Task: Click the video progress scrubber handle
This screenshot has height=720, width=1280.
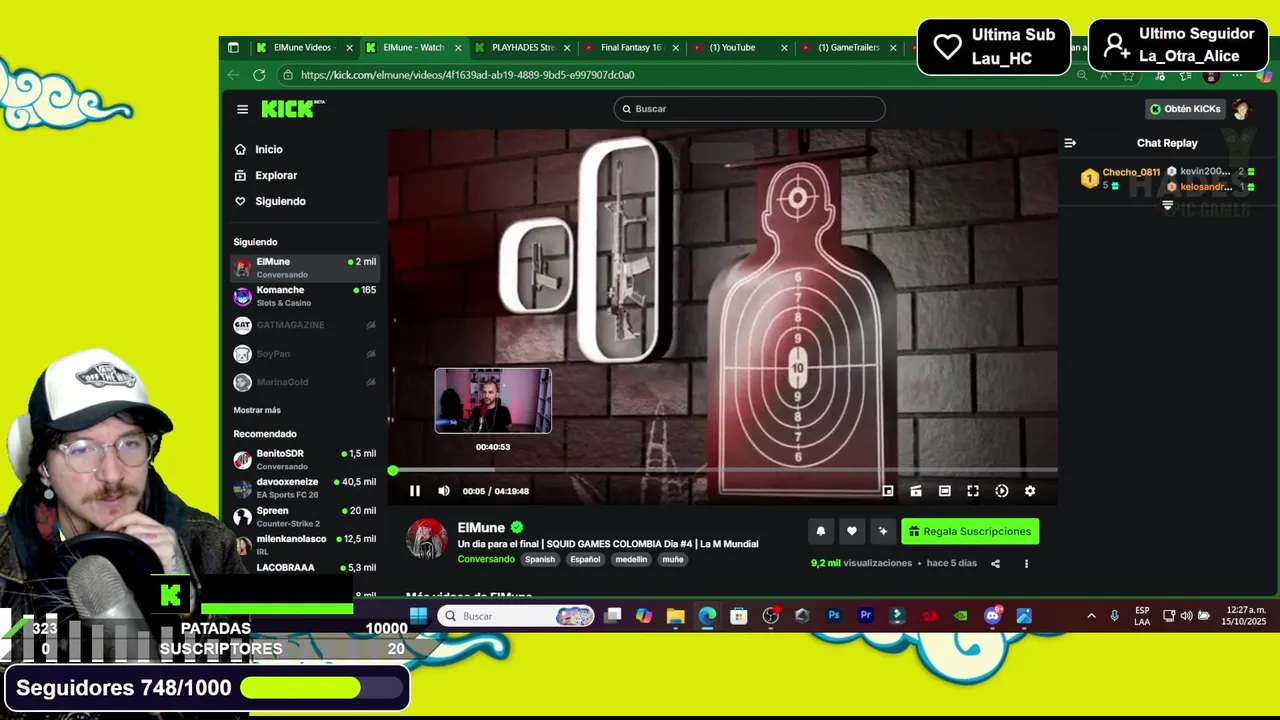Action: click(393, 470)
